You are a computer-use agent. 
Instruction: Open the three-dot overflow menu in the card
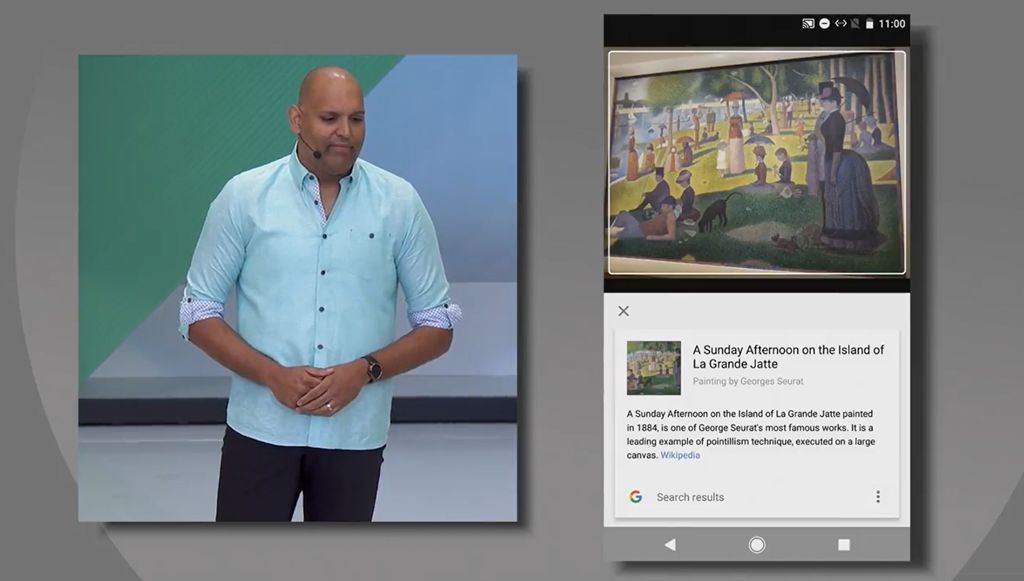pos(878,497)
